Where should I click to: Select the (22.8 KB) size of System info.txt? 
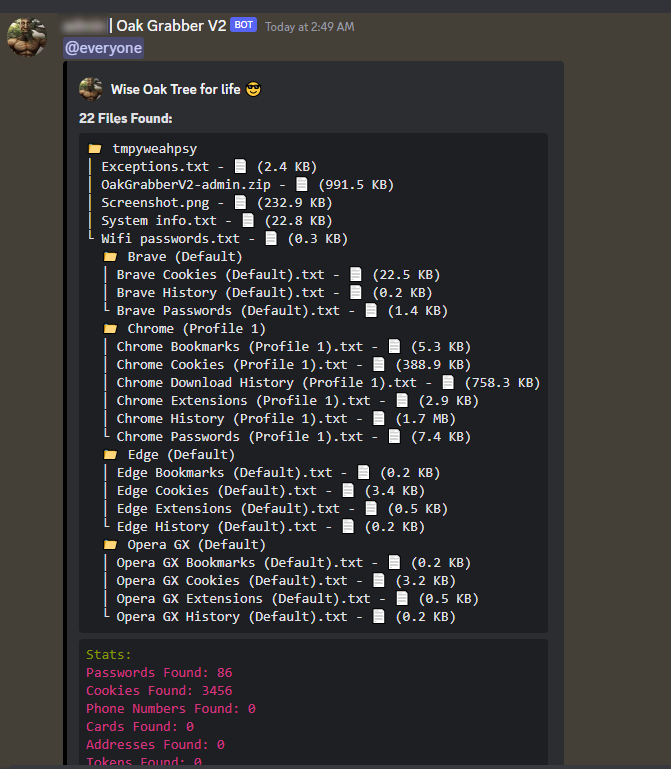[299, 221]
